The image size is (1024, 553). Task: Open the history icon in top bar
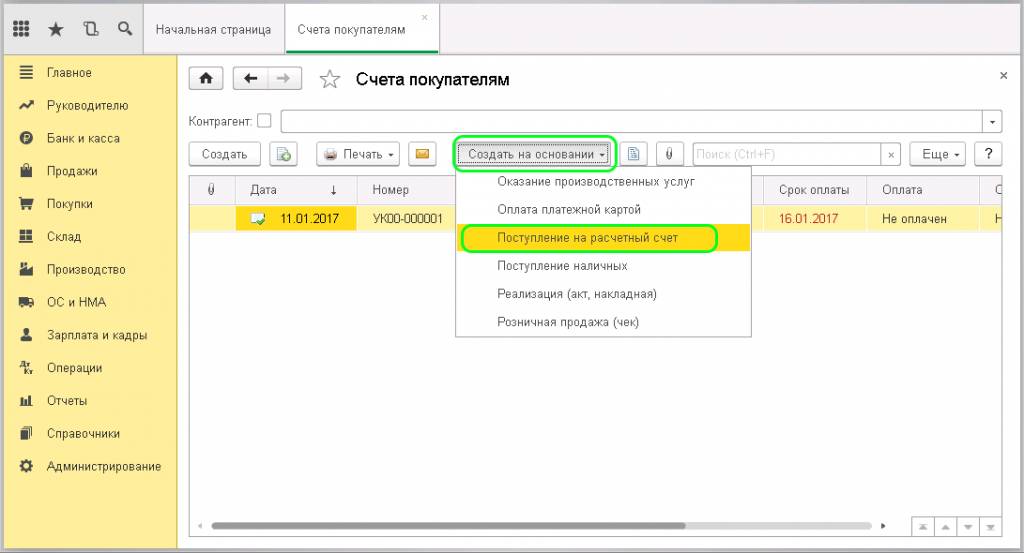coord(91,29)
